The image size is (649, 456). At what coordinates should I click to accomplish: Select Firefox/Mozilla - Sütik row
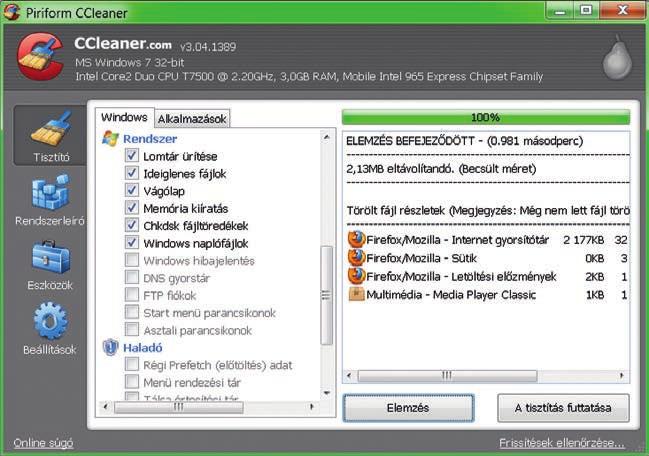click(x=488, y=258)
